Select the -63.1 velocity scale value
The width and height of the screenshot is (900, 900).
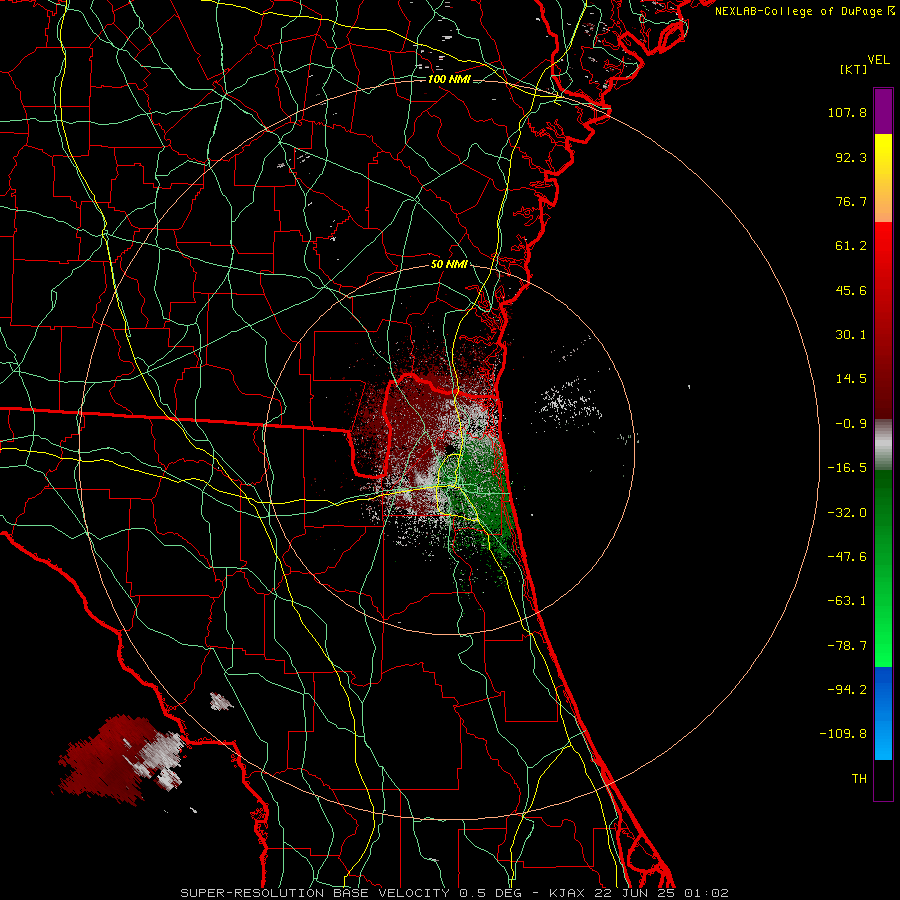coord(847,601)
